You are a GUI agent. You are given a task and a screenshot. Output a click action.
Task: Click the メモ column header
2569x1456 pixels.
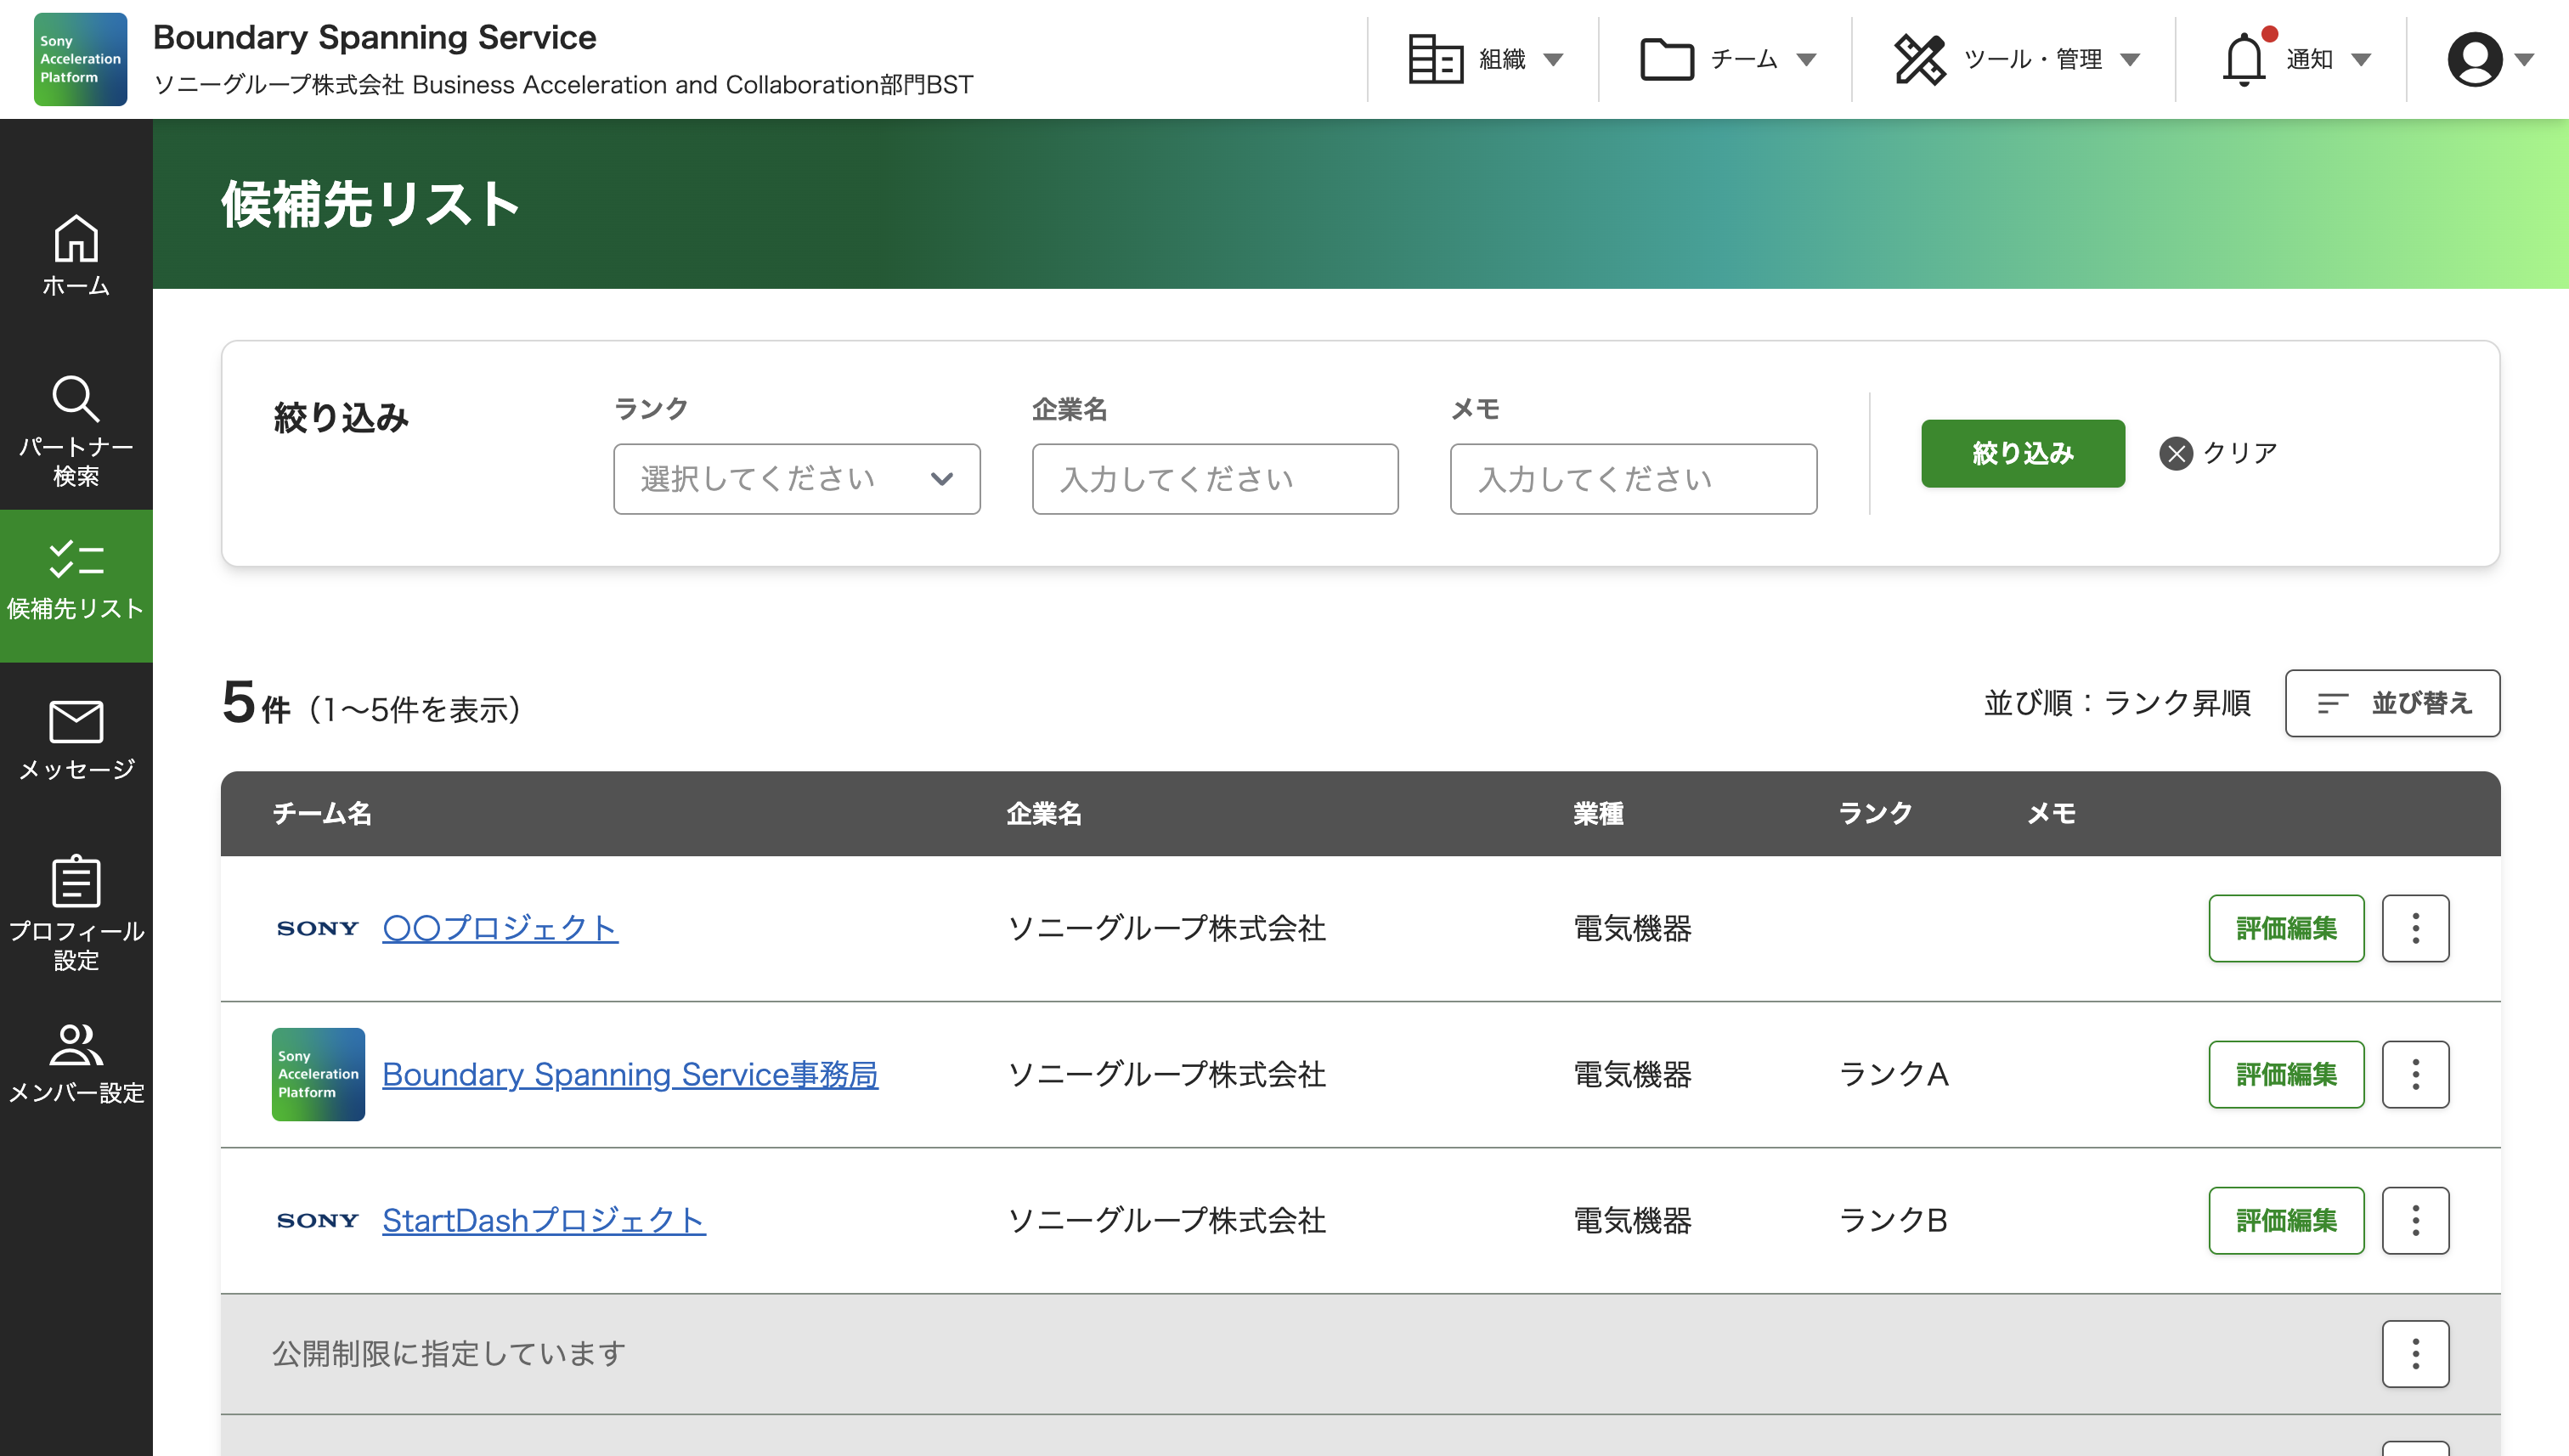(x=2051, y=814)
